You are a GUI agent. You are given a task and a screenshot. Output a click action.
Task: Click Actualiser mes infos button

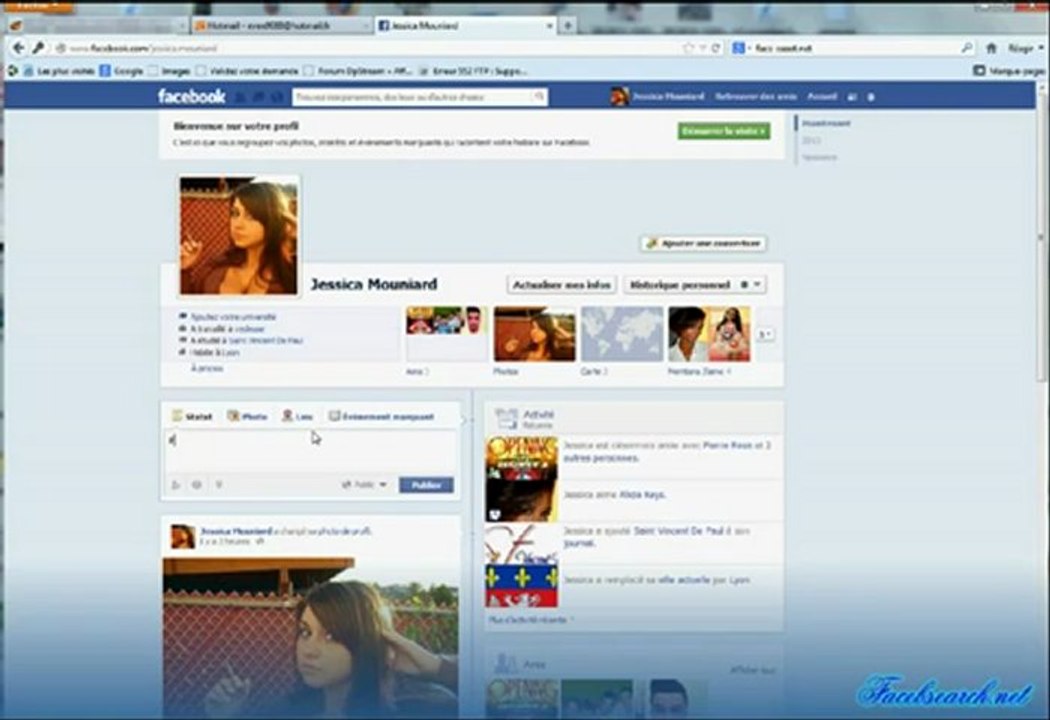561,285
